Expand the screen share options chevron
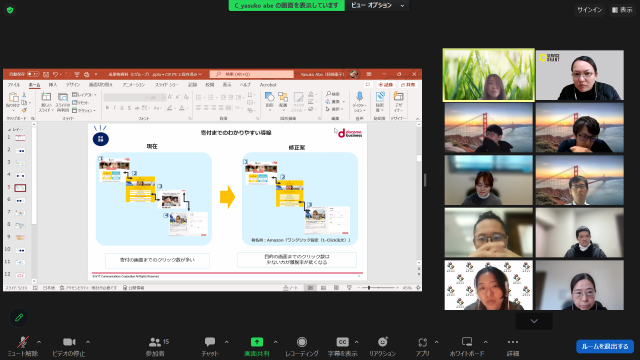 pos(276,342)
